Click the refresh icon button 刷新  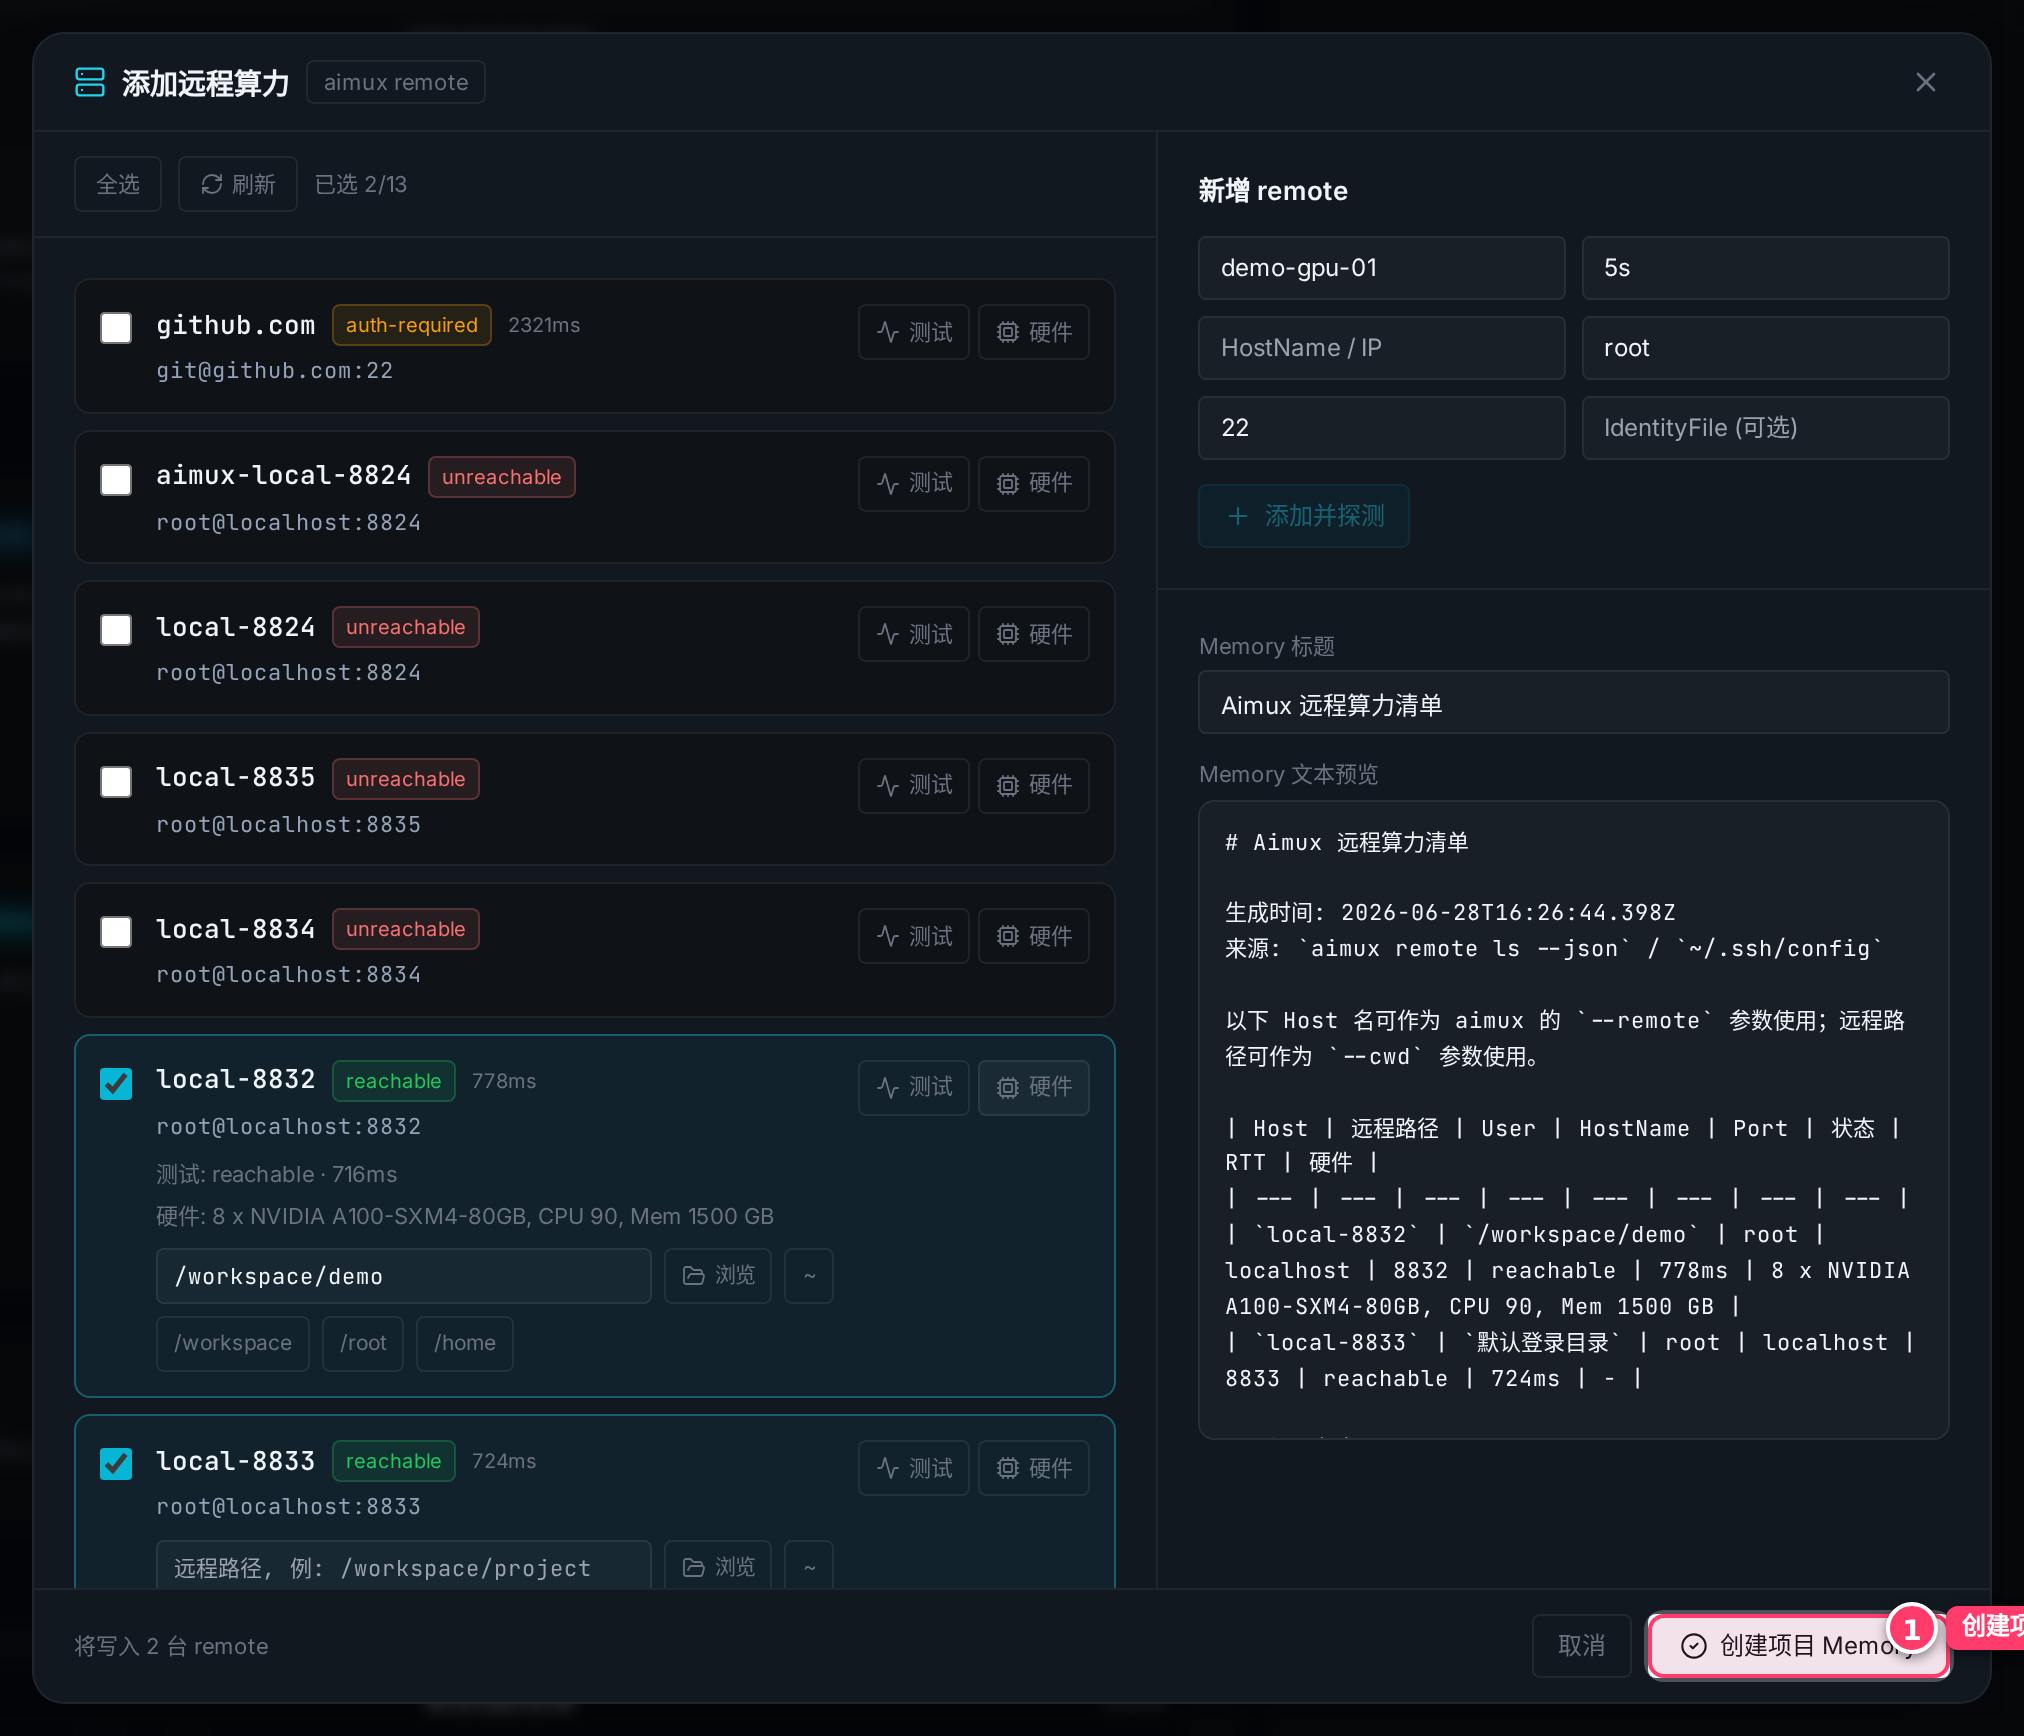point(238,184)
